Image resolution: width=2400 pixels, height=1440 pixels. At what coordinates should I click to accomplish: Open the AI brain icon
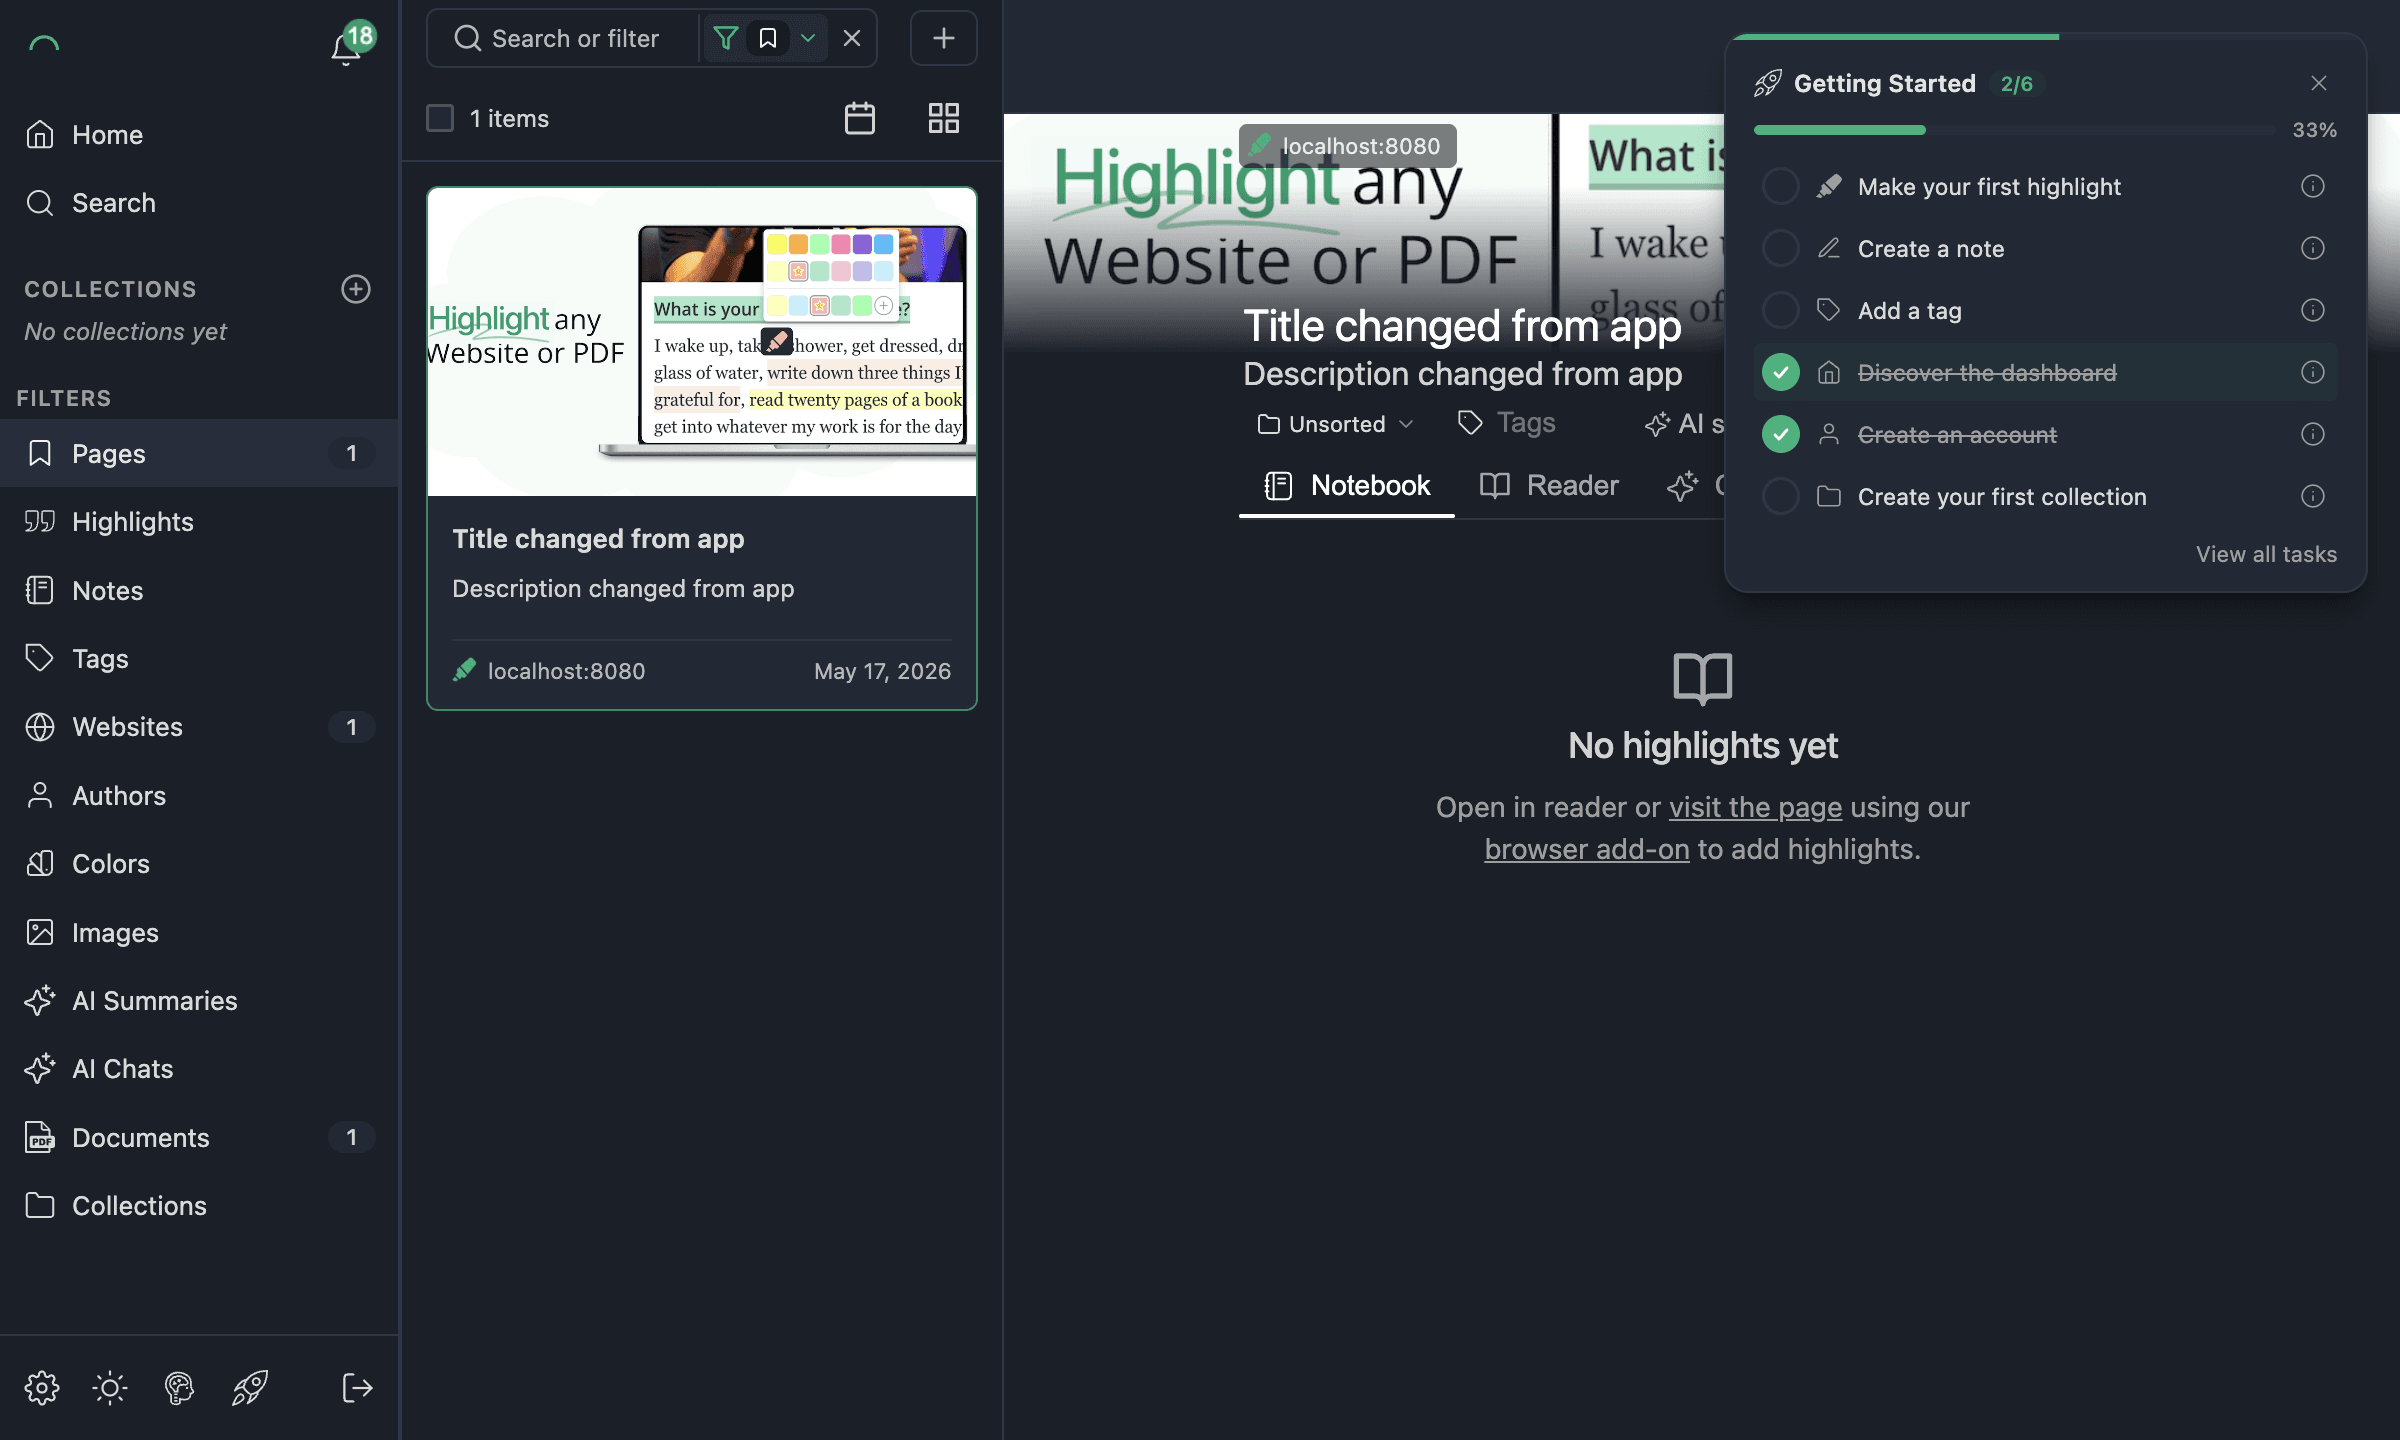click(x=179, y=1388)
